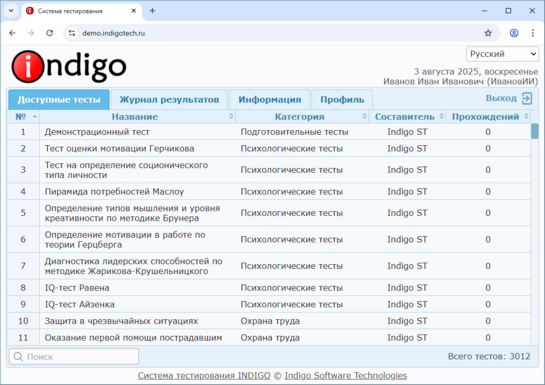Click the browser address bar URL
Screen dimensions: 545x385
click(113, 33)
